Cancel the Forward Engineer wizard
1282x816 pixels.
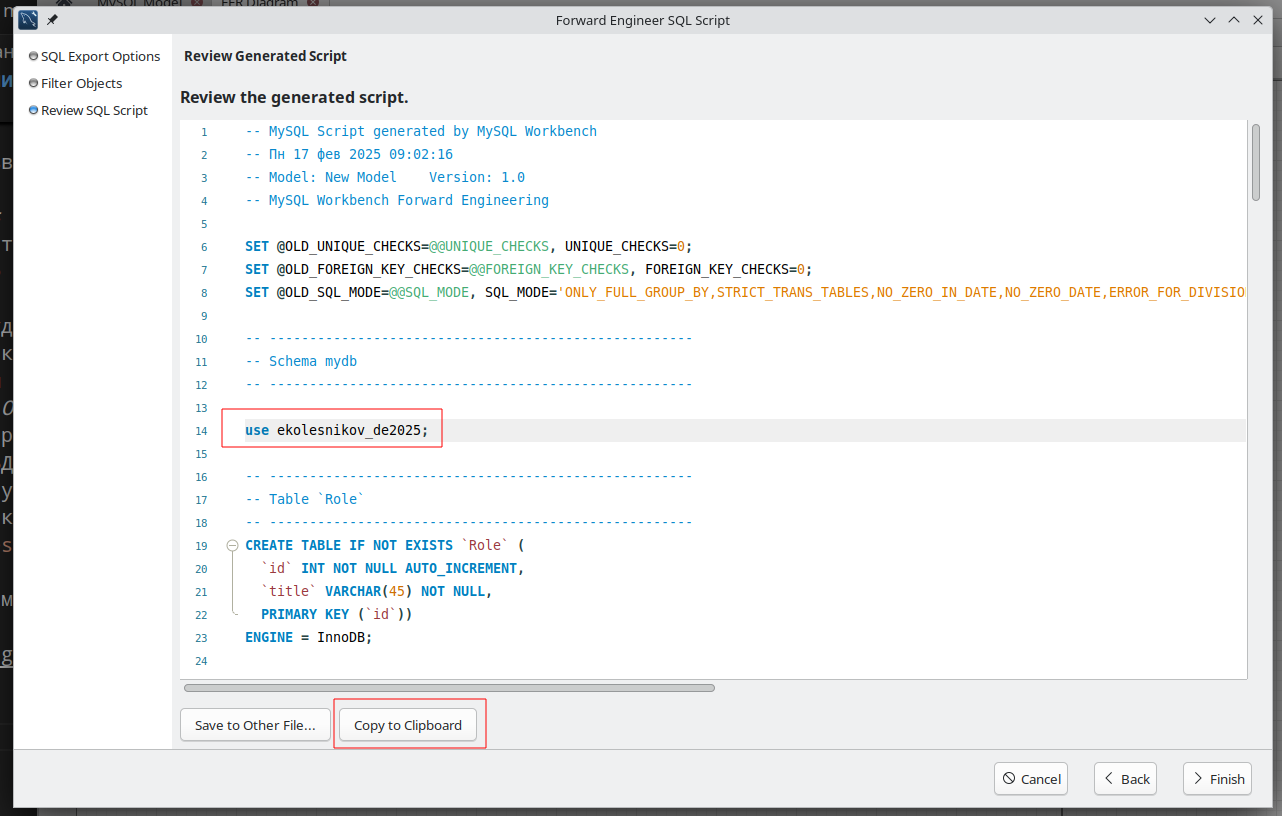coord(1031,779)
